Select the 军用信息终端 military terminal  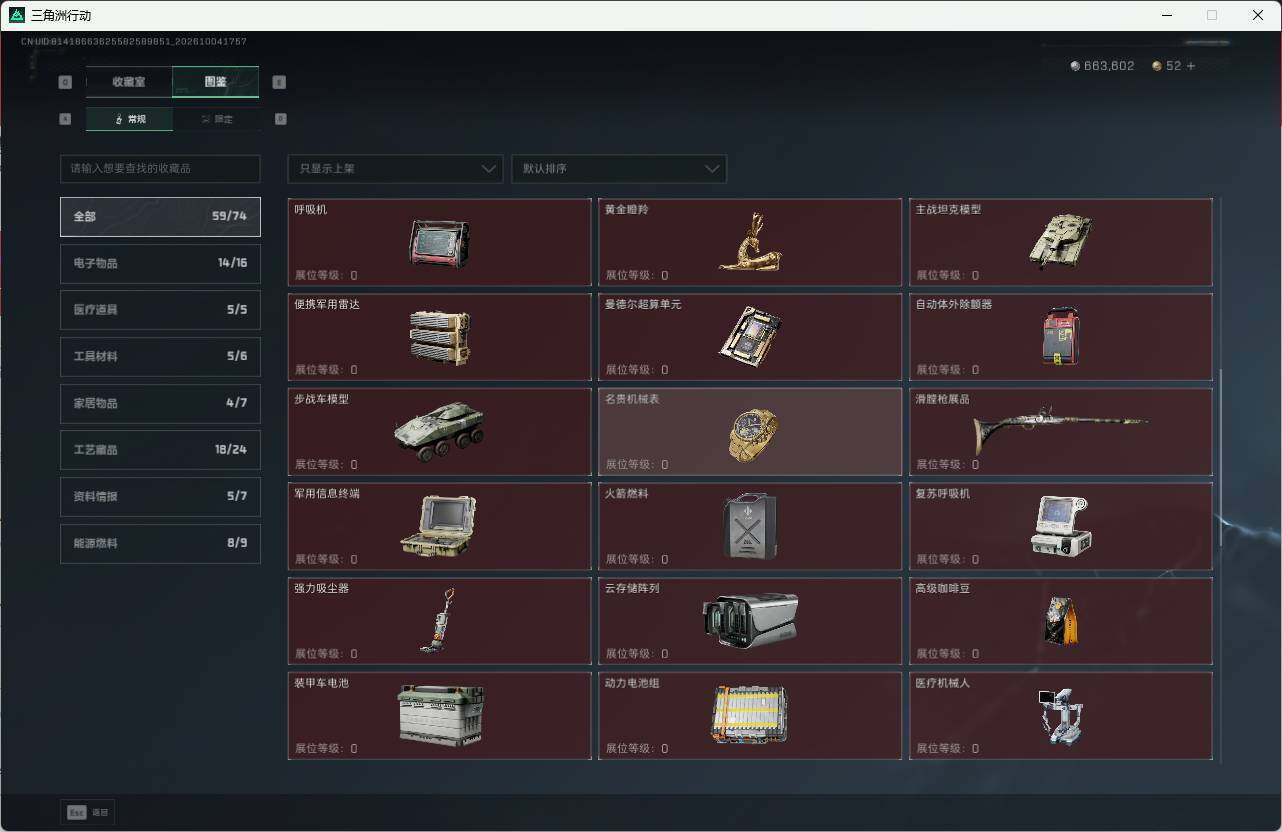tap(439, 526)
